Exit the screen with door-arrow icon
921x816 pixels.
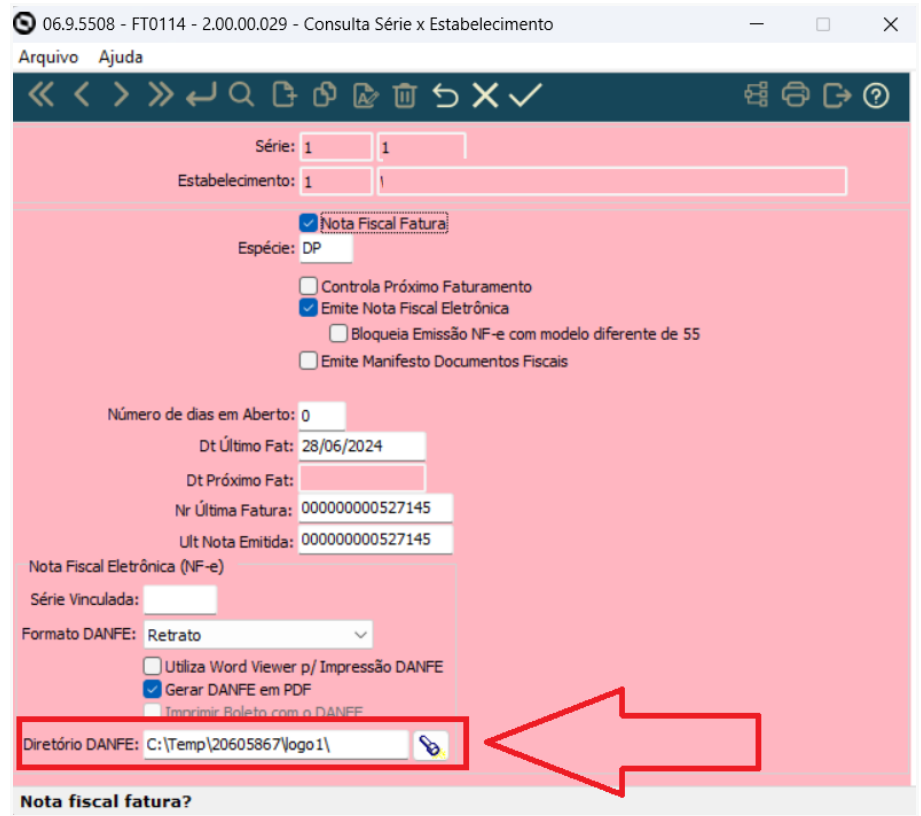836,95
